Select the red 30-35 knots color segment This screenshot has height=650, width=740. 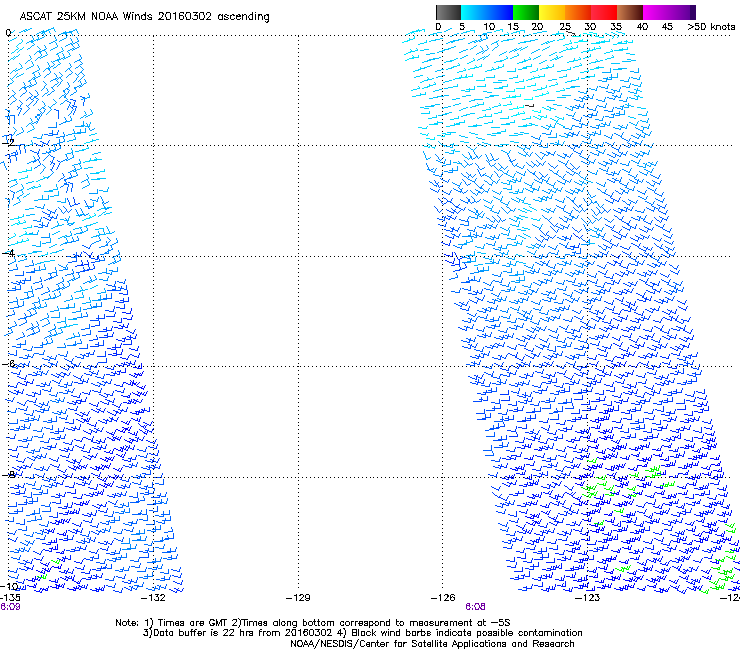[604, 12]
